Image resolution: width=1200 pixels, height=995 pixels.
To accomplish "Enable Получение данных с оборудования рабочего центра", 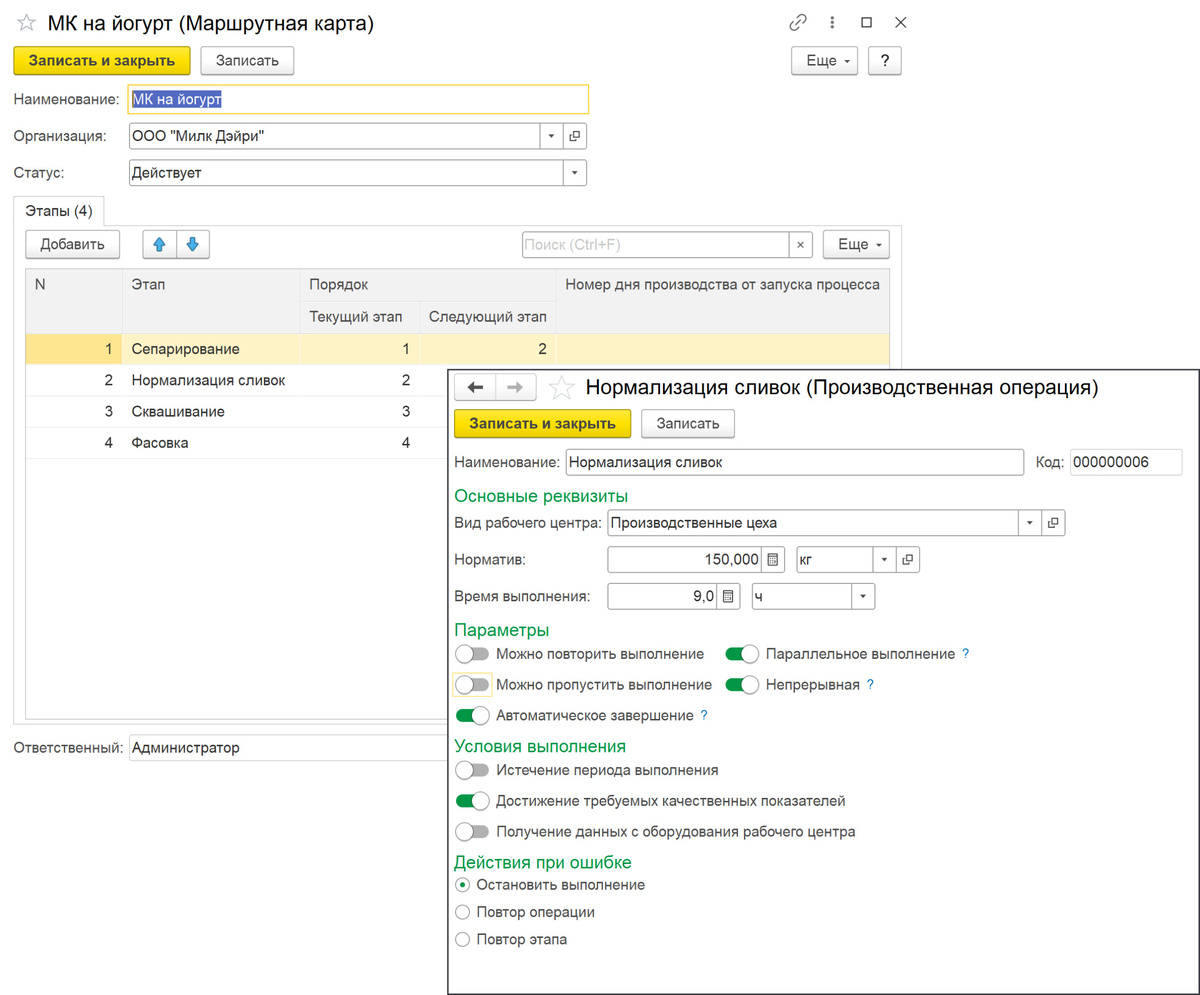I will (473, 831).
